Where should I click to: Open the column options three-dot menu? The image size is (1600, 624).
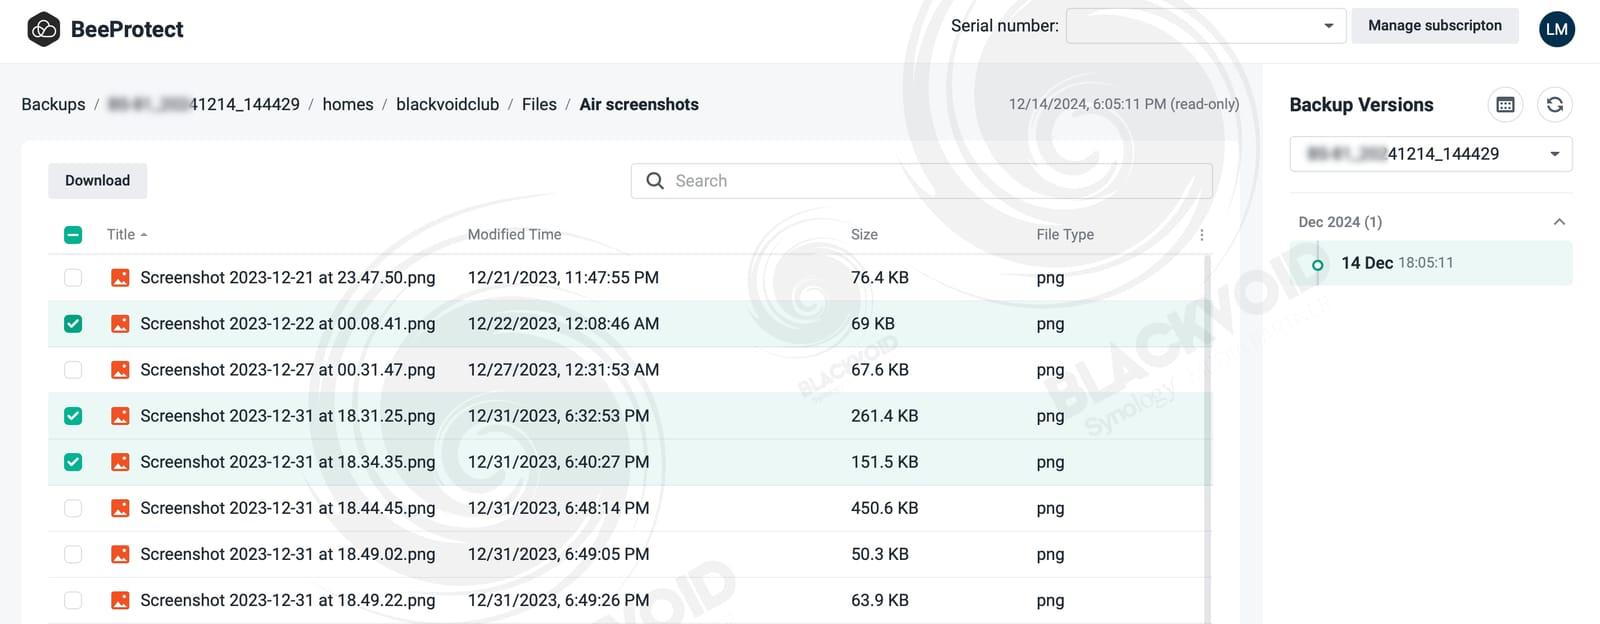coord(1201,235)
